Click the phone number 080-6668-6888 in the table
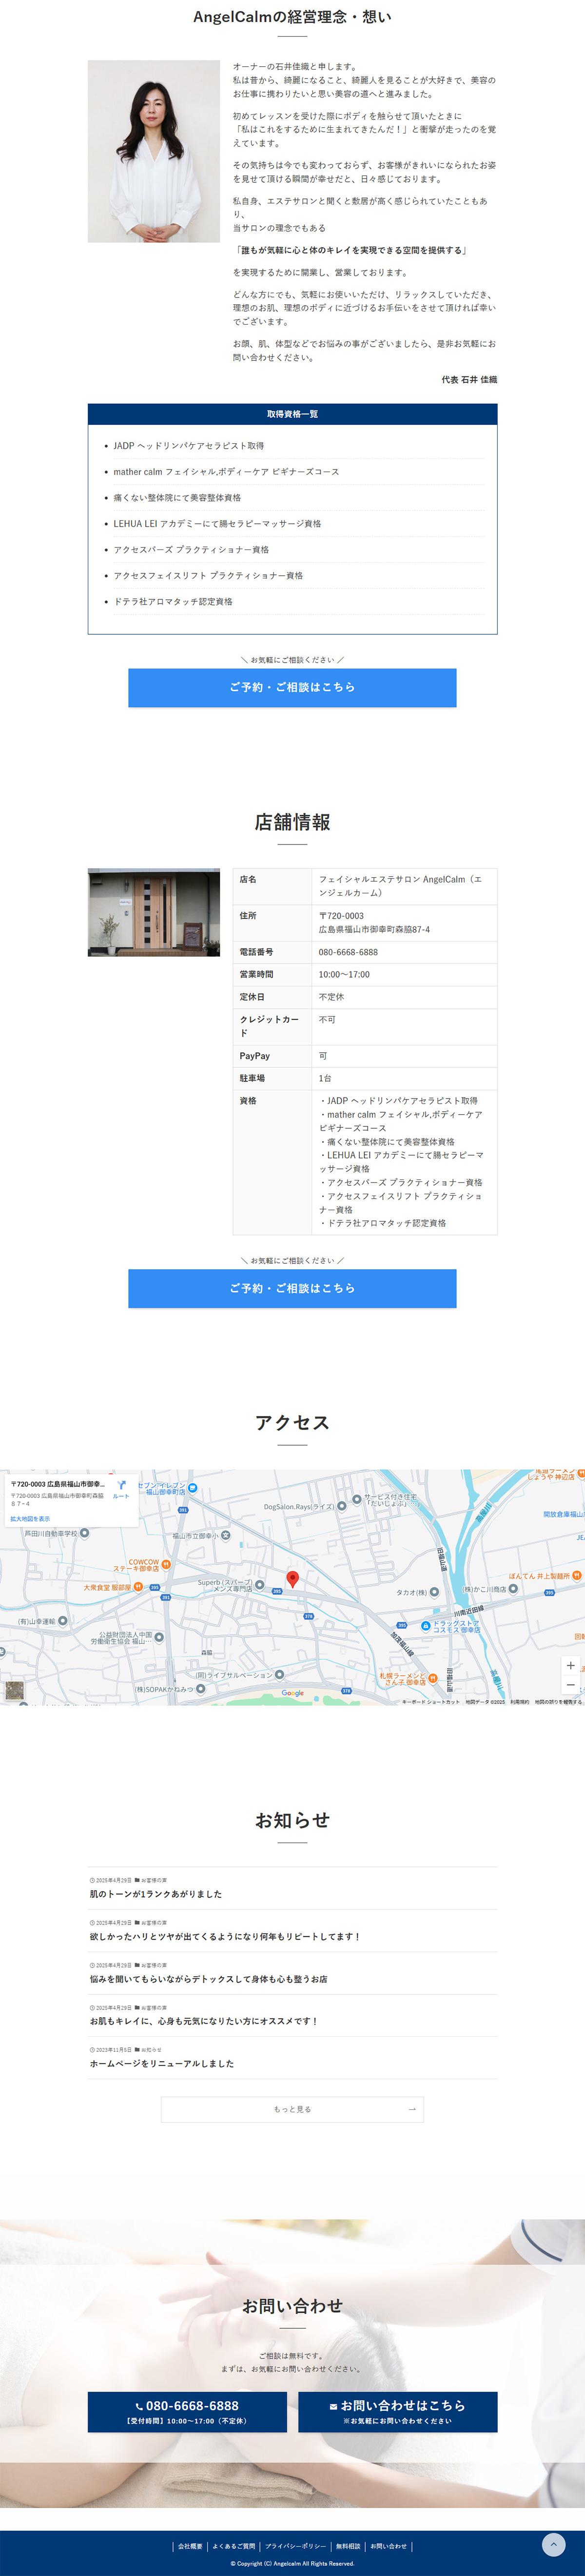This screenshot has width=585, height=2576. click(348, 952)
